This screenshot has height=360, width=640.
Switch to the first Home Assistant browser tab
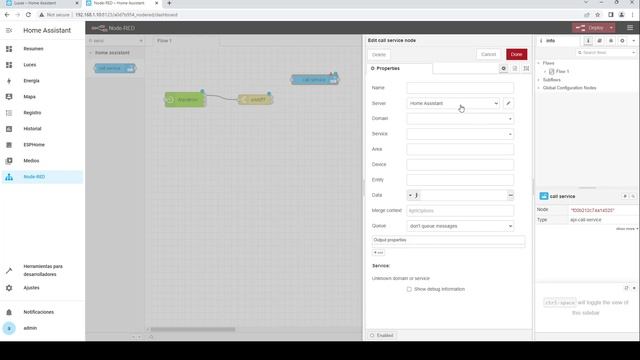(x=41, y=3)
